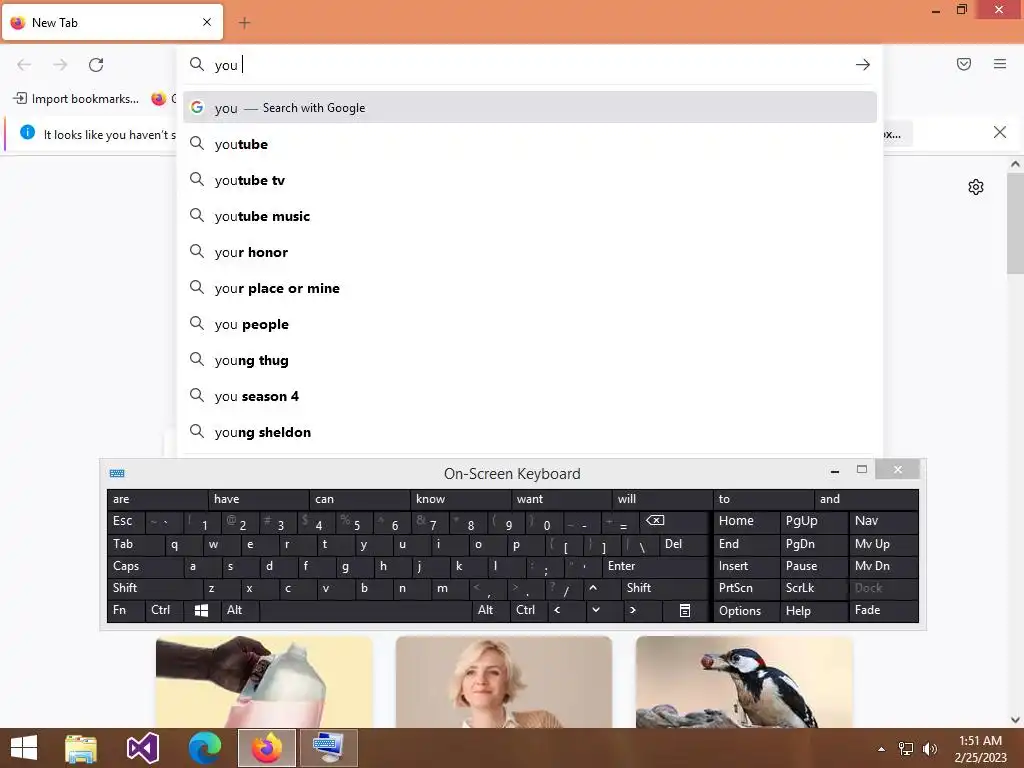Select the 'your place or mine' suggestion
This screenshot has width=1024, height=768.
click(530, 287)
